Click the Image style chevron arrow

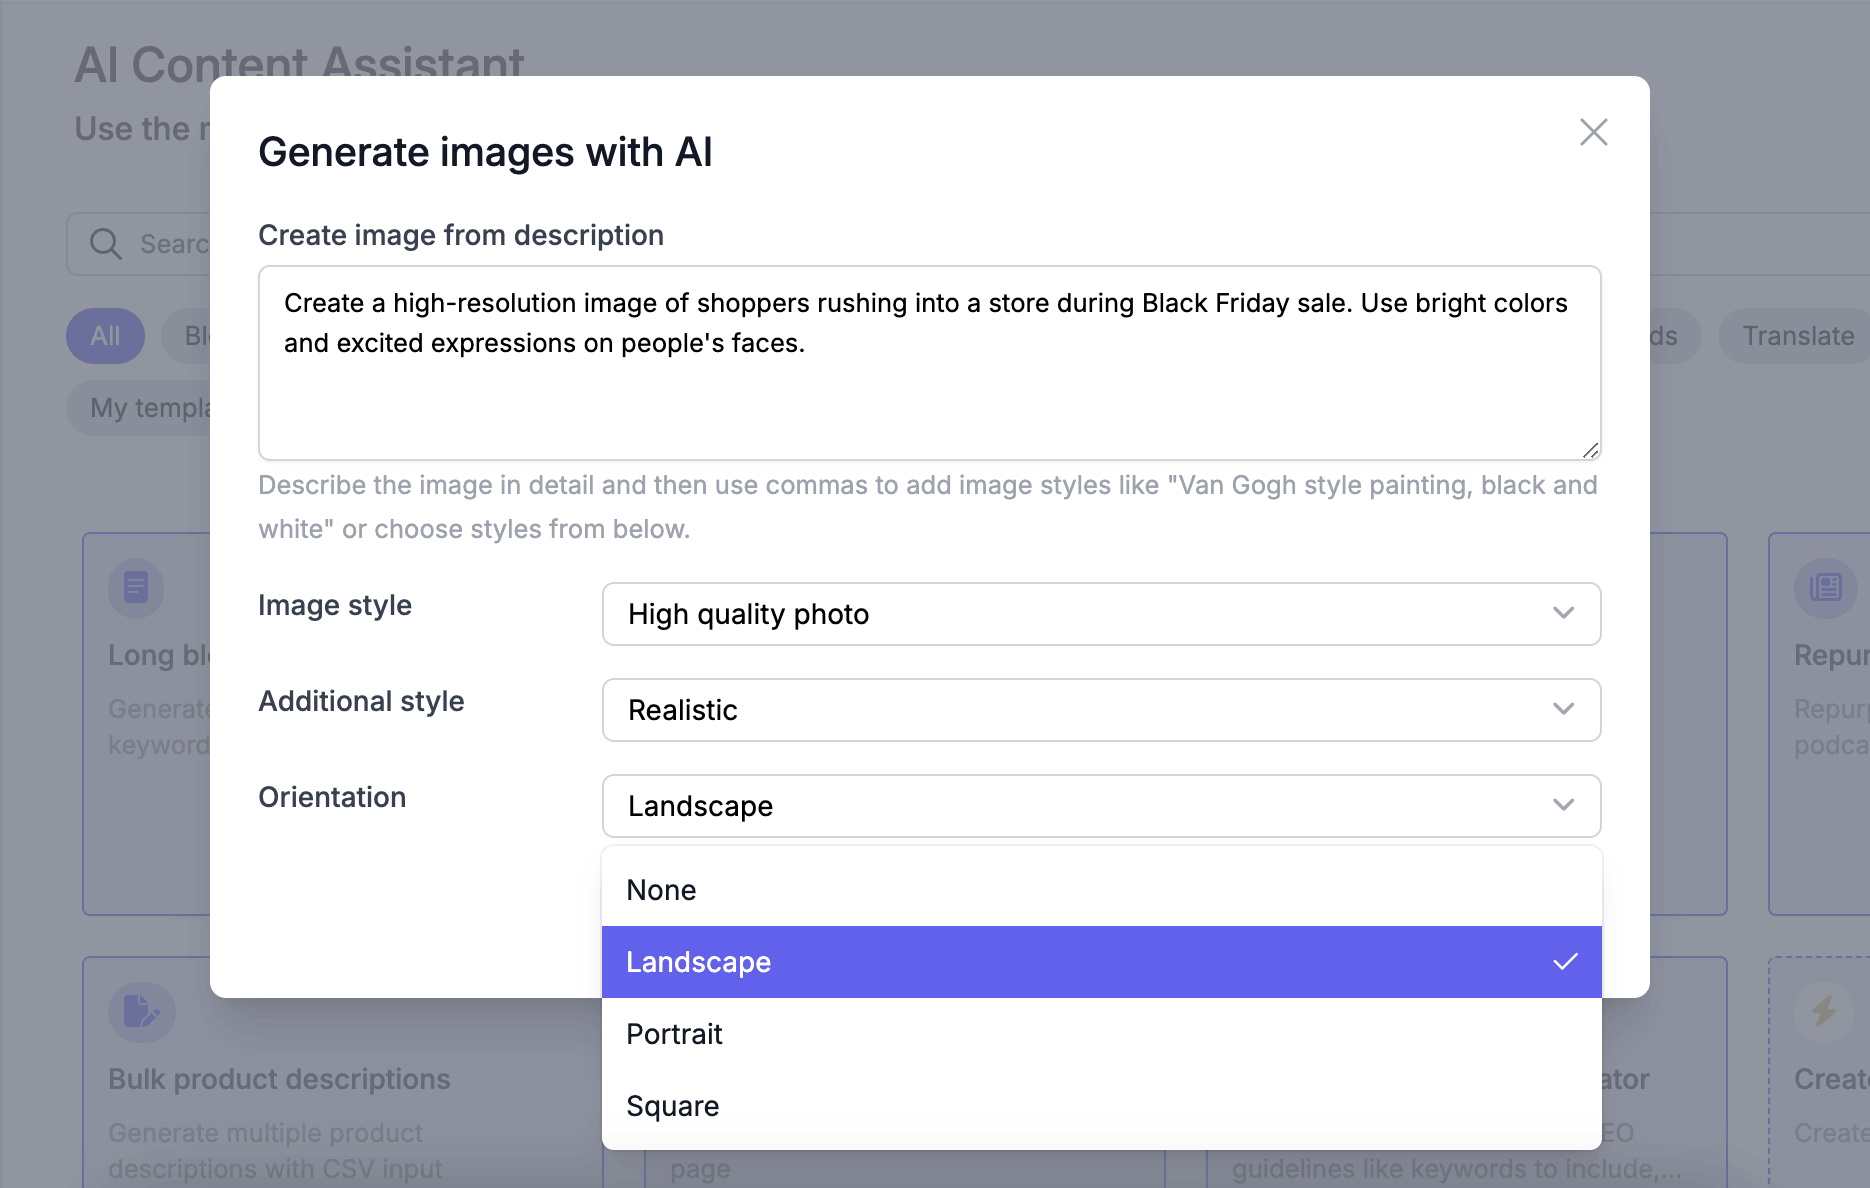pyautogui.click(x=1564, y=613)
